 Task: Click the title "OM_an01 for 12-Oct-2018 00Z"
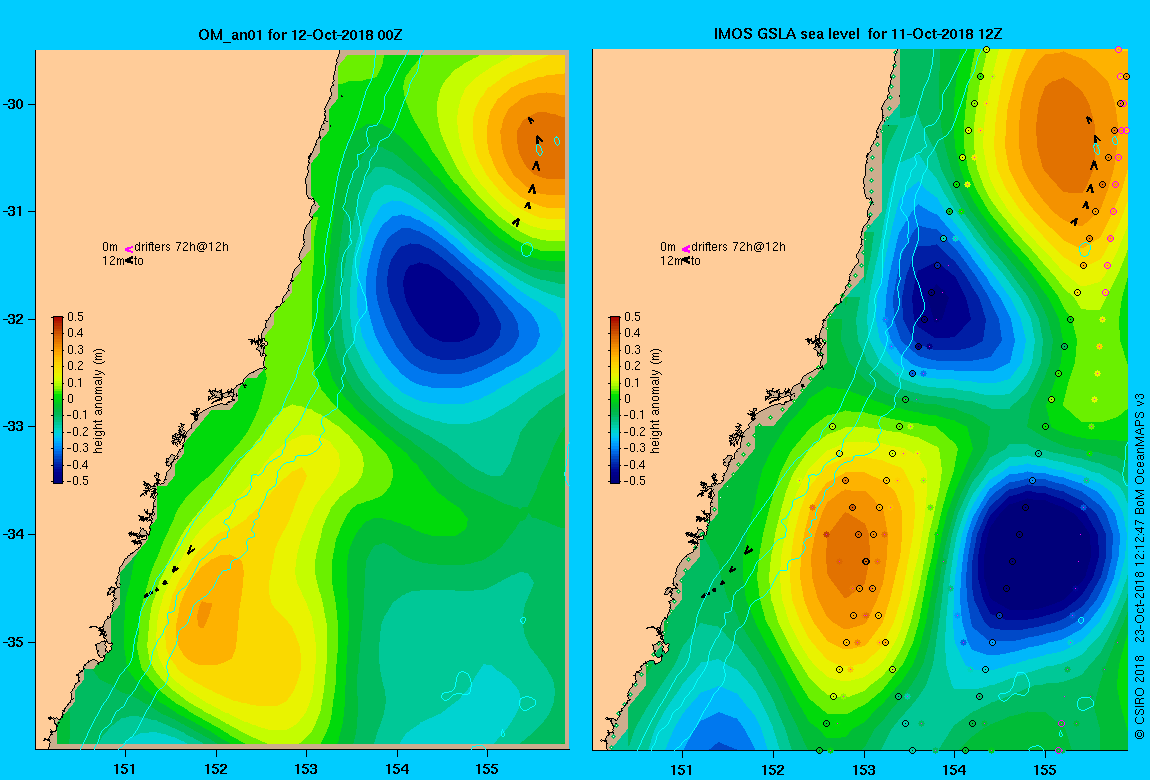click(300, 34)
